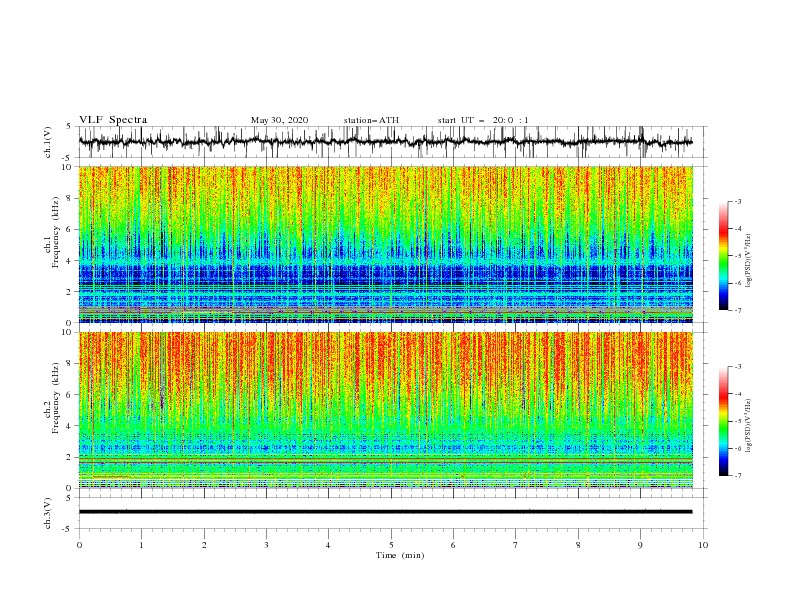This screenshot has width=792, height=612.
Task: Click the '7' tick label on time axis
Action: pos(516,545)
